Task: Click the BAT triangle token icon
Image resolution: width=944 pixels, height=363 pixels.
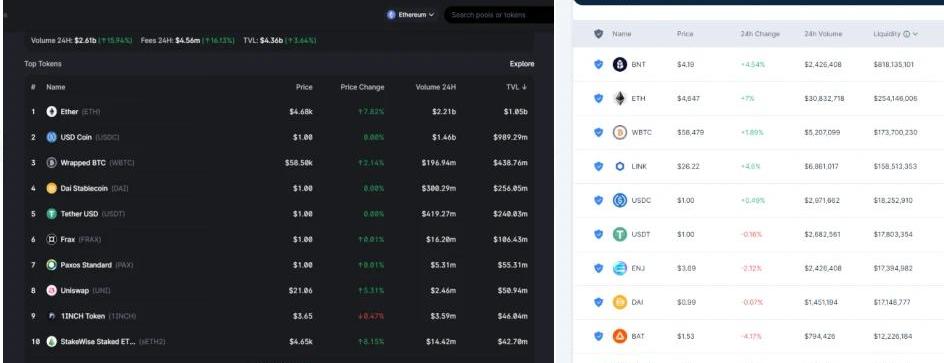Action: pyautogui.click(x=620, y=337)
